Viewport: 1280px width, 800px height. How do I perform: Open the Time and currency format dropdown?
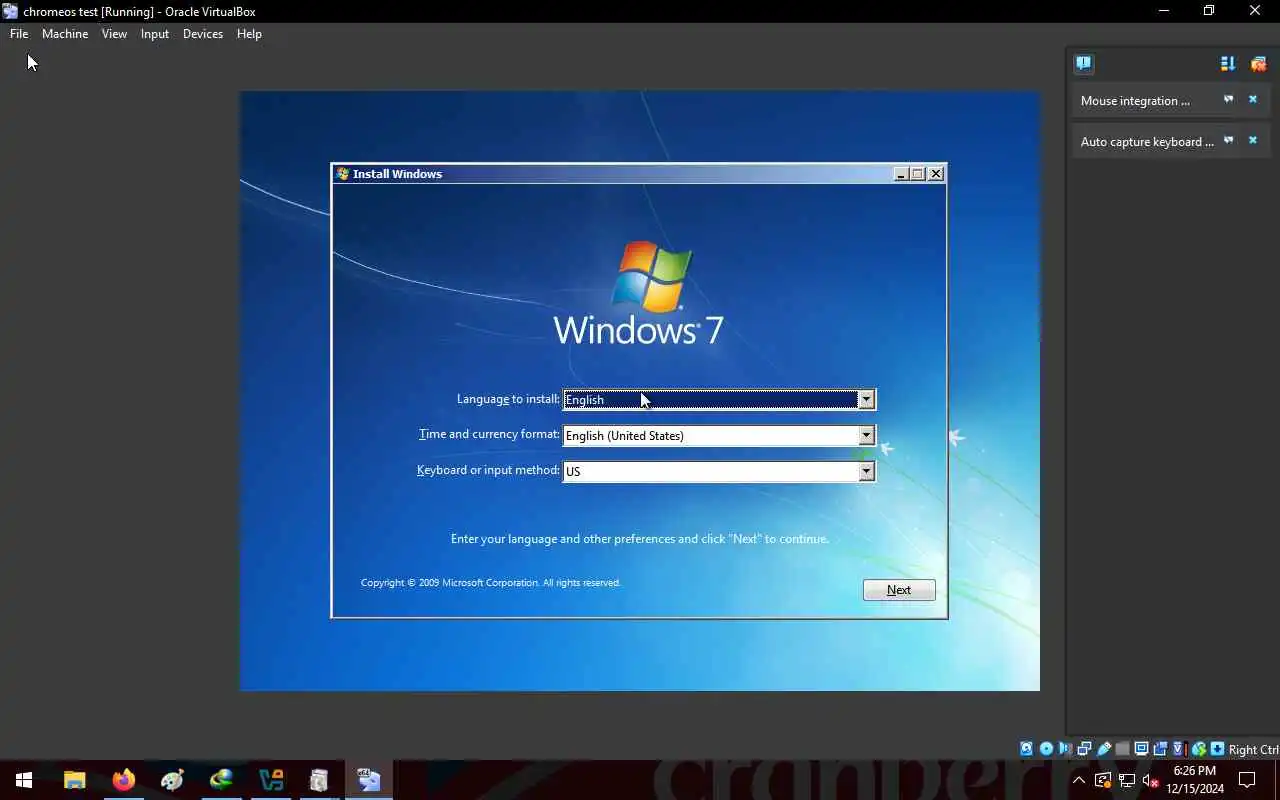[x=719, y=435]
